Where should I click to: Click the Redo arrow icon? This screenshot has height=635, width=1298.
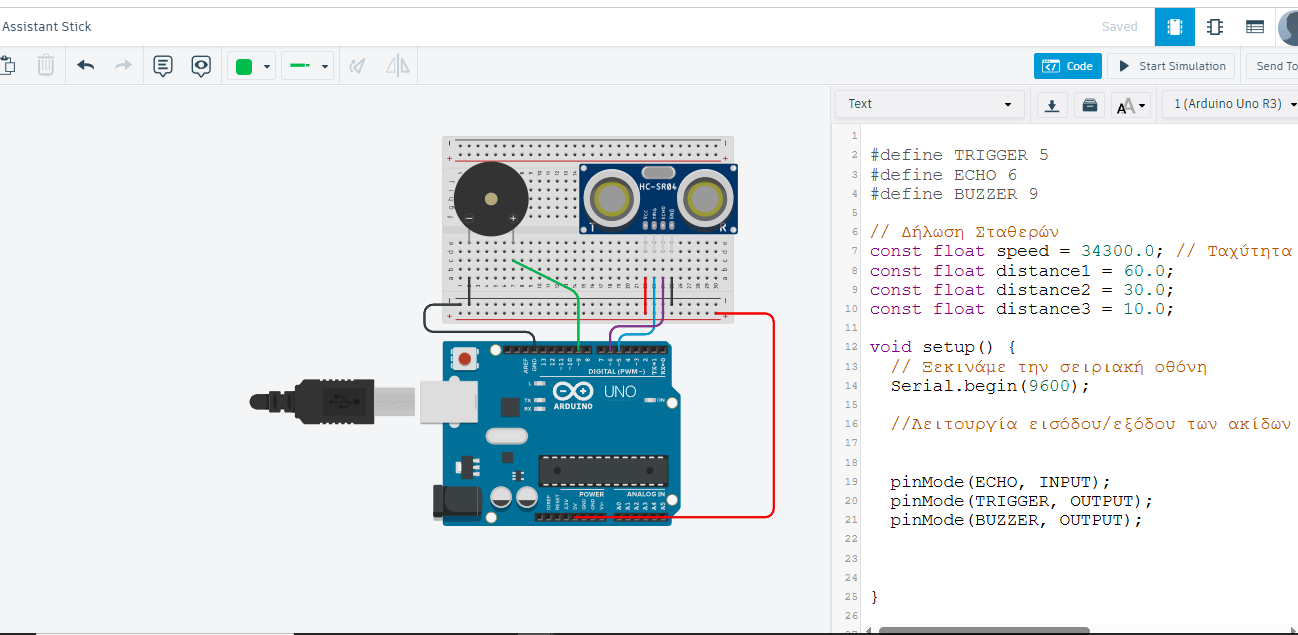(x=123, y=66)
